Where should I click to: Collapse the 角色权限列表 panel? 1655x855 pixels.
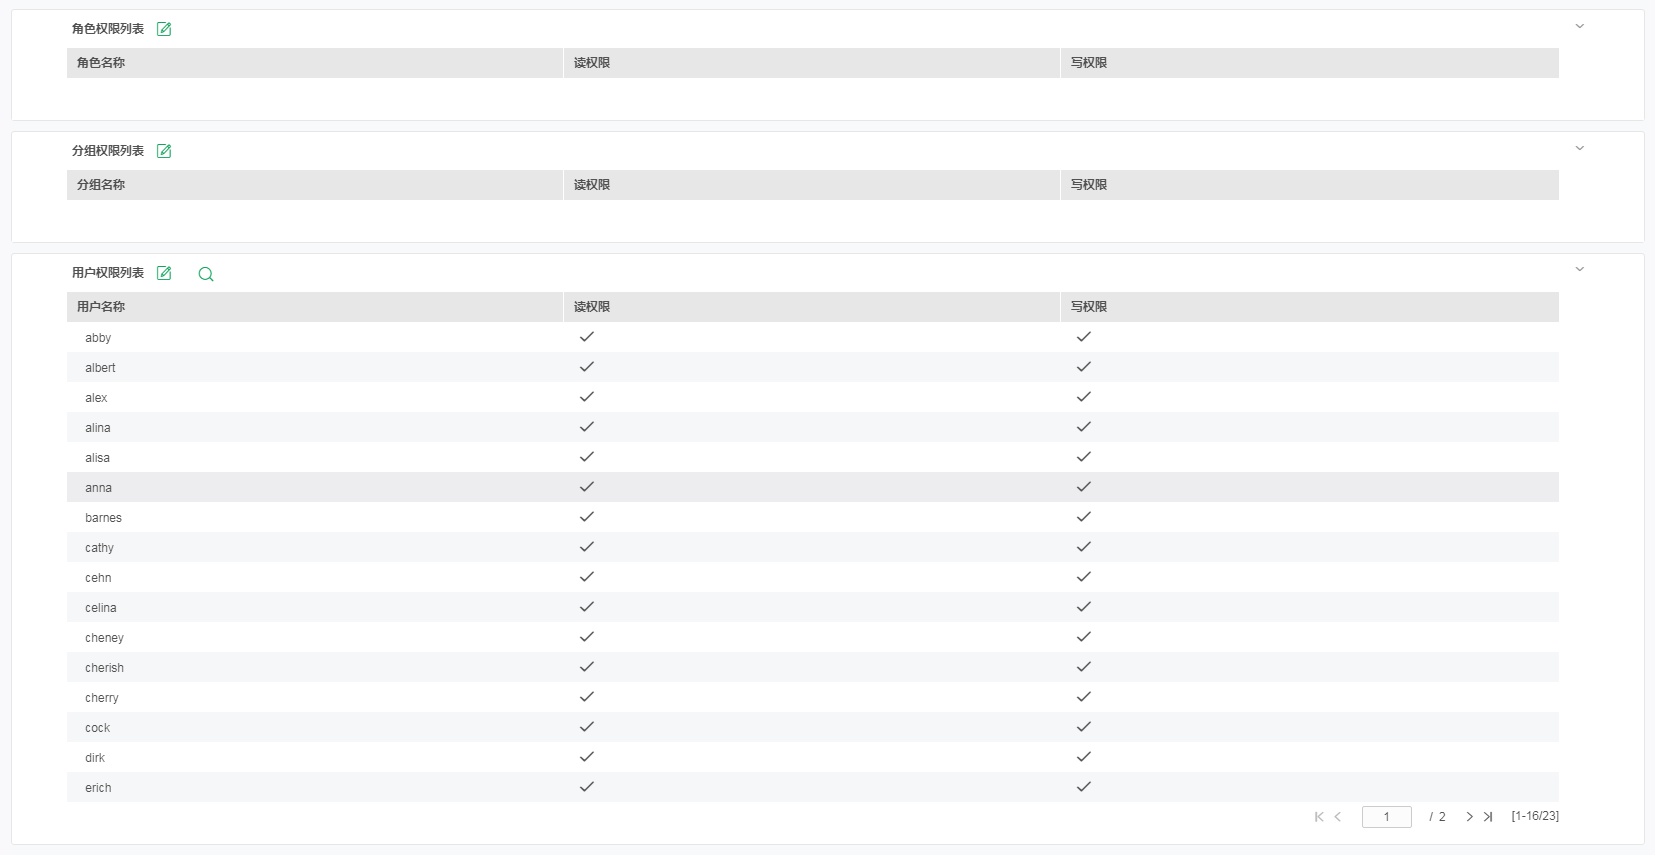pyautogui.click(x=1580, y=27)
